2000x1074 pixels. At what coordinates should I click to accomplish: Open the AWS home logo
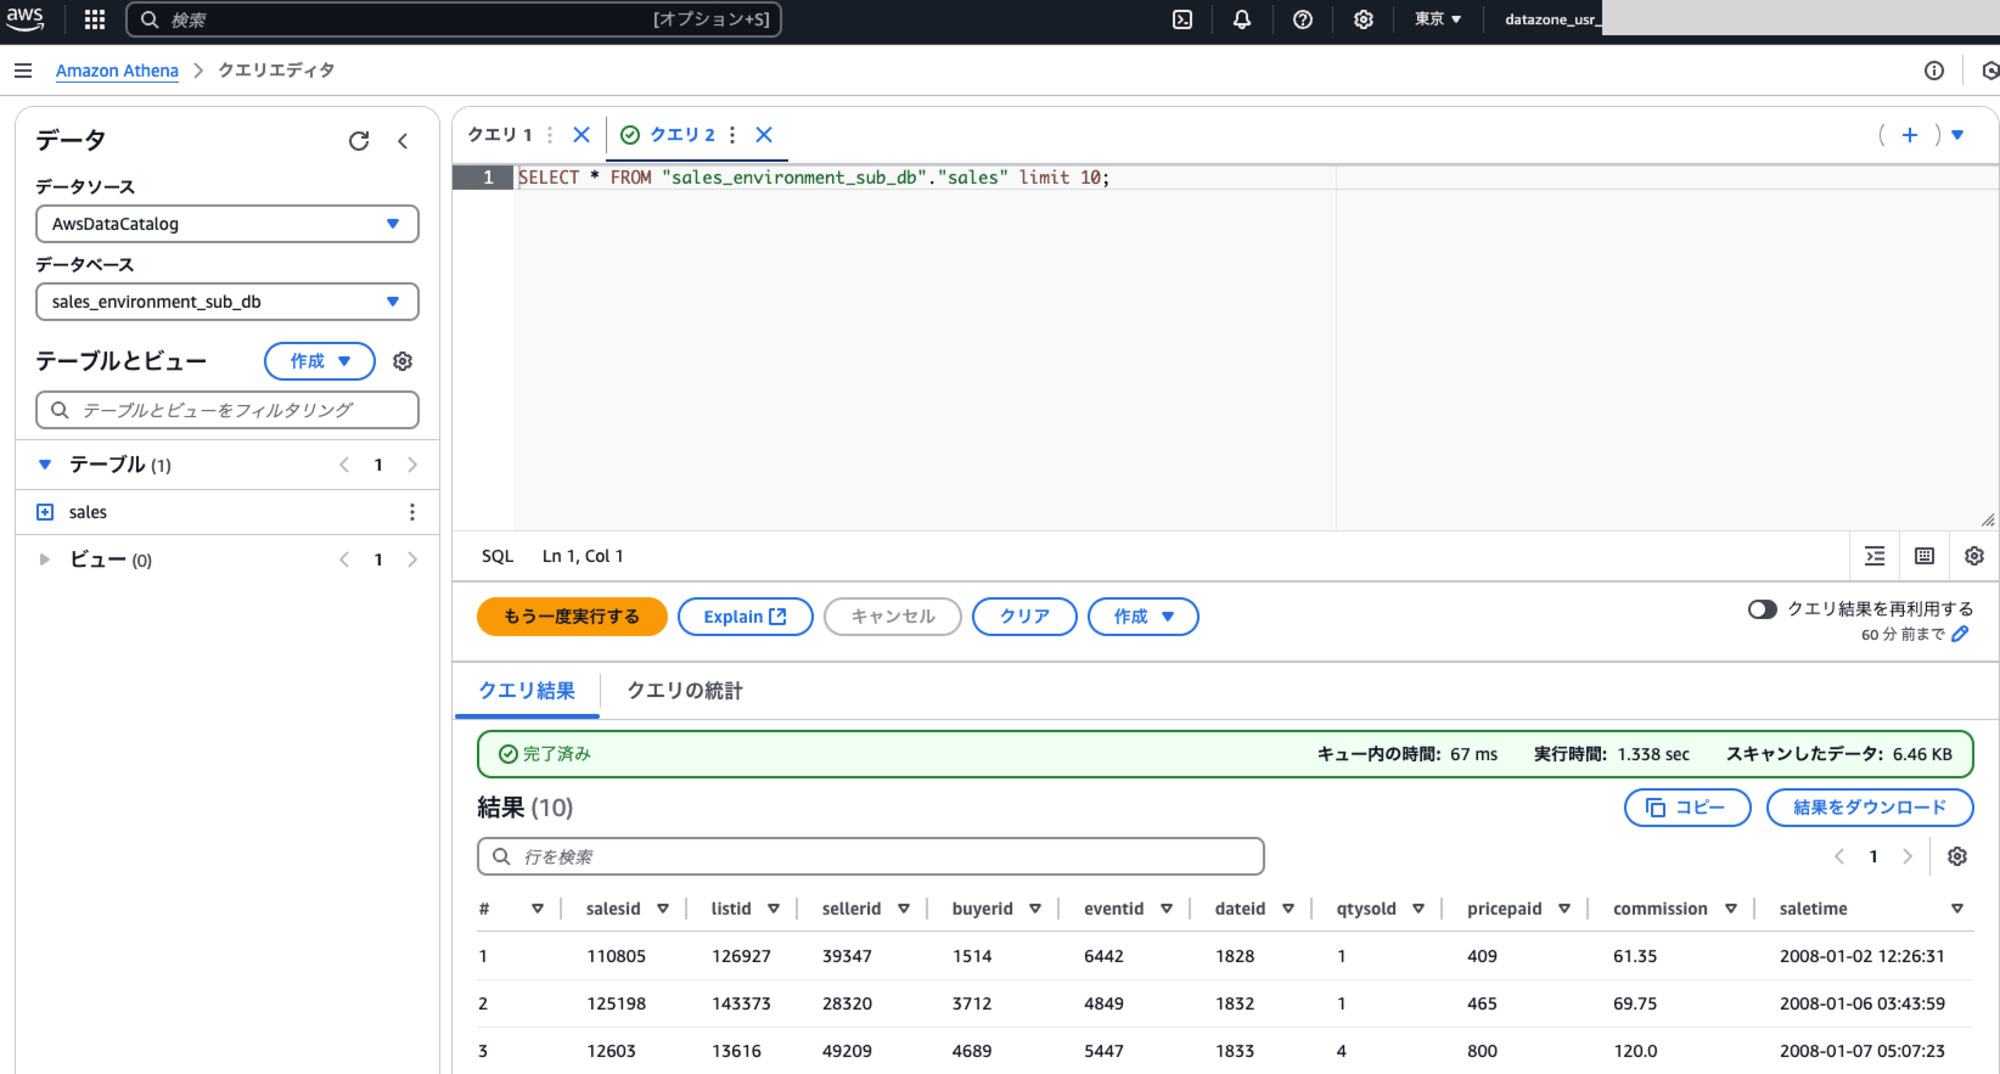pyautogui.click(x=25, y=19)
